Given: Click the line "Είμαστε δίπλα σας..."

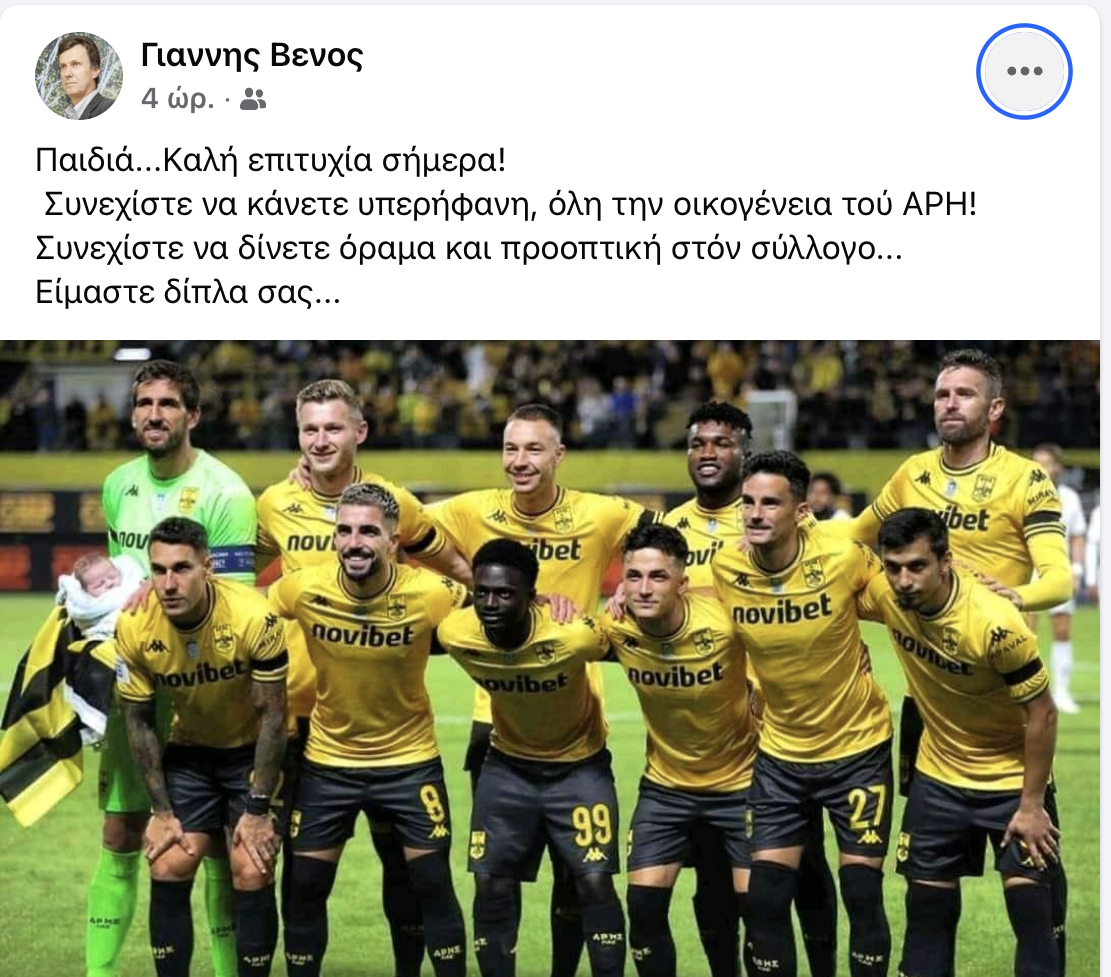Looking at the screenshot, I should [188, 292].
